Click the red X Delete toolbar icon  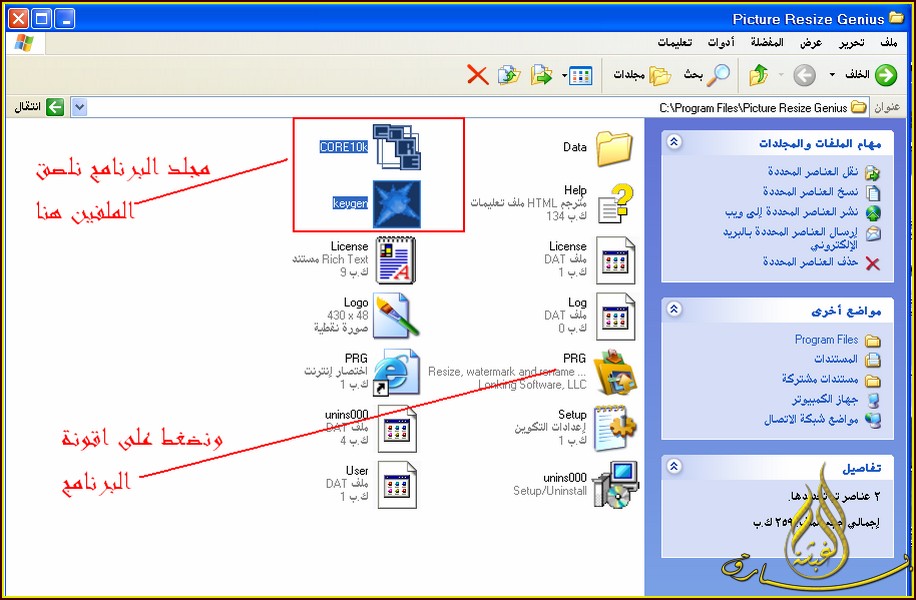[478, 75]
